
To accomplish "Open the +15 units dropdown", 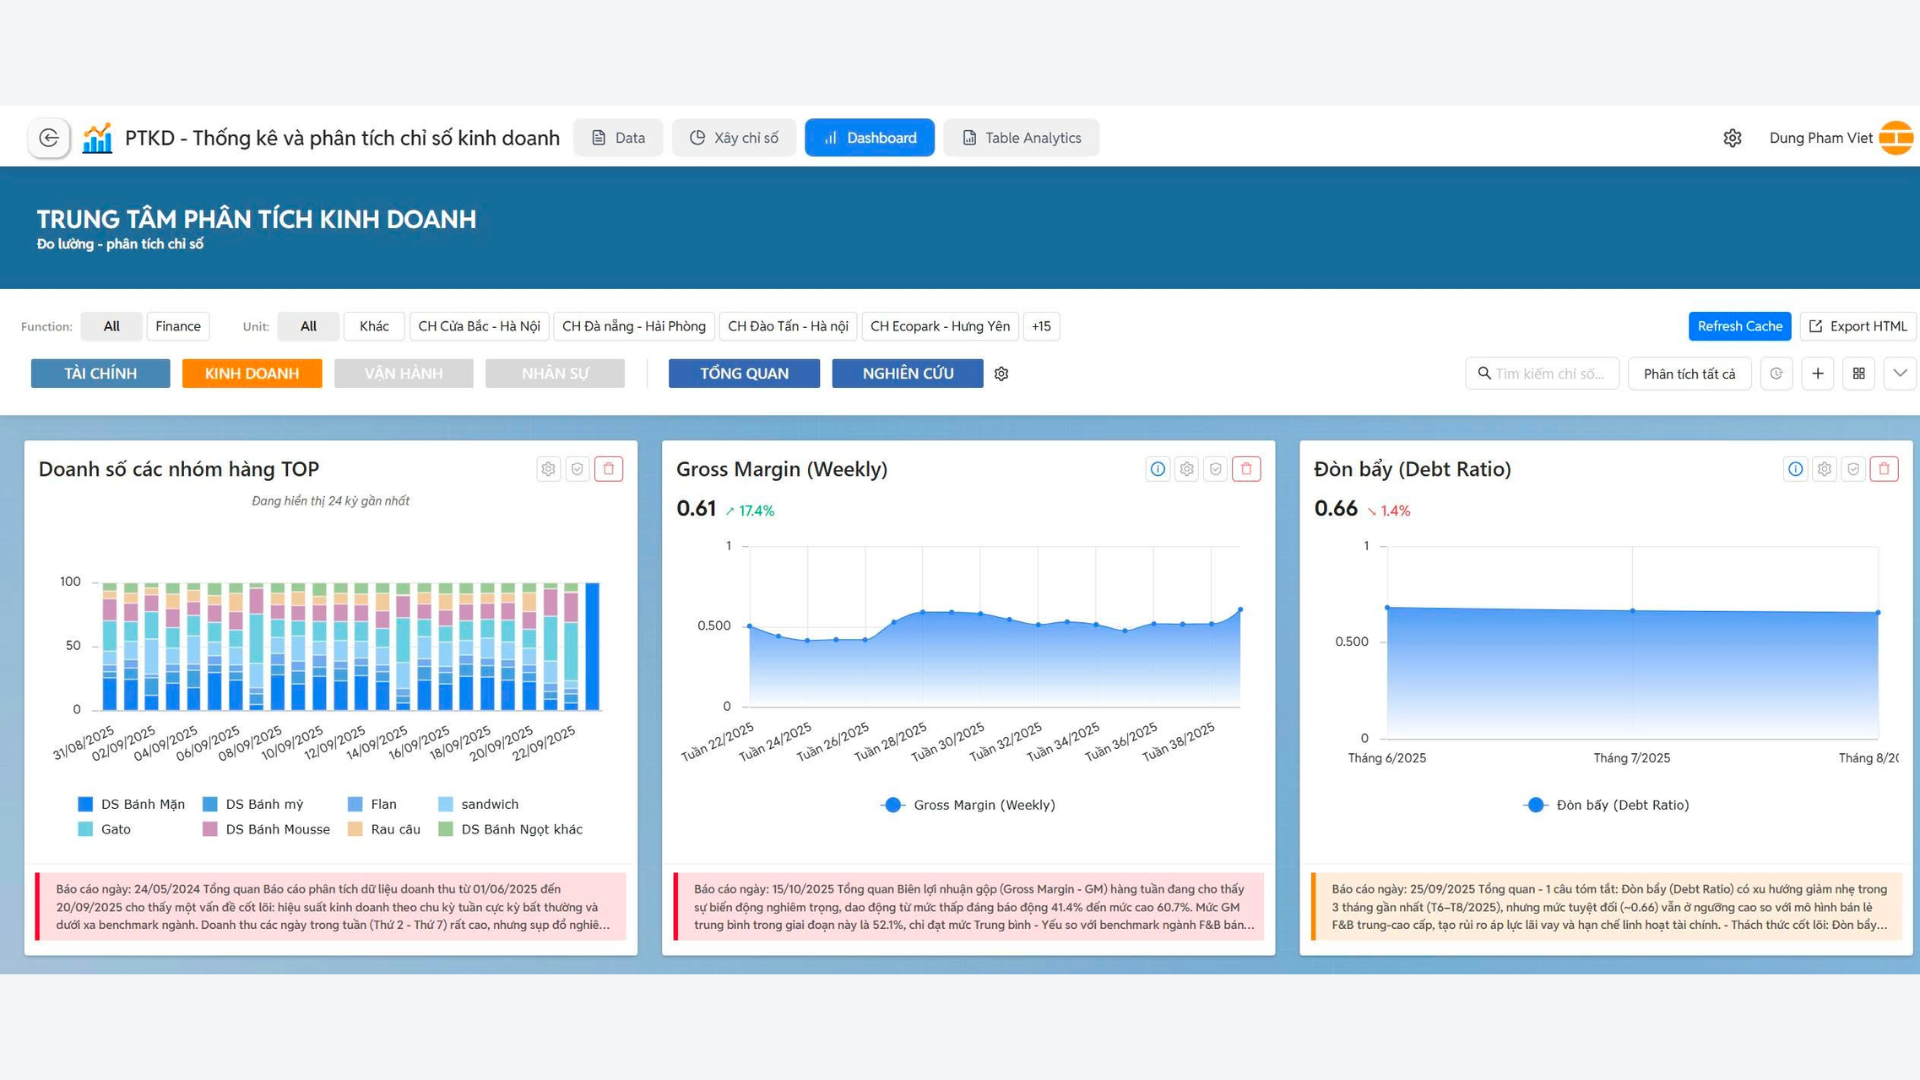I will 1041,326.
